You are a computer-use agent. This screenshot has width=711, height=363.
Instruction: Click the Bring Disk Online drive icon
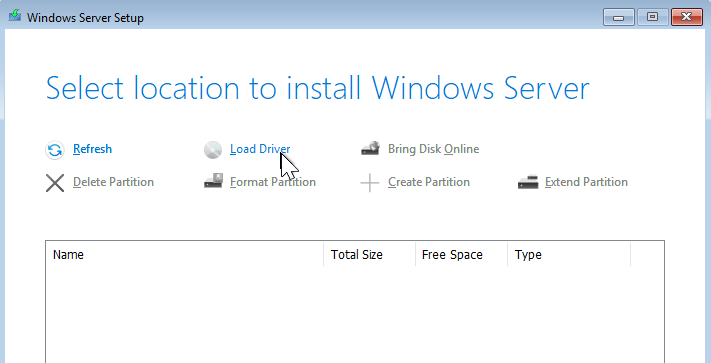tap(370, 149)
